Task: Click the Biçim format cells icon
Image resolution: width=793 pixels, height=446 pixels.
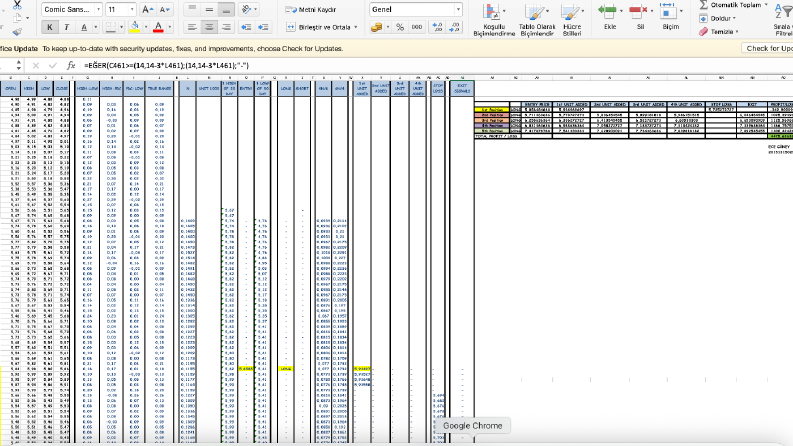Action: click(668, 10)
